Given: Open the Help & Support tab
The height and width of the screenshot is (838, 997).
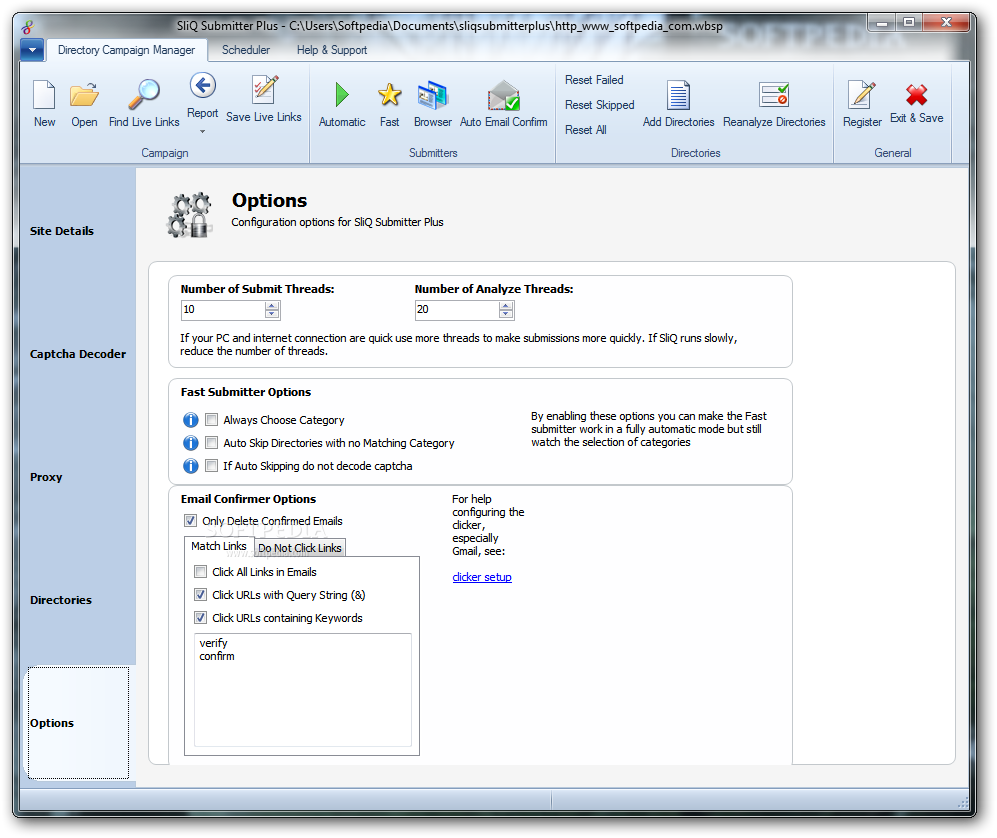Looking at the screenshot, I should pos(331,50).
